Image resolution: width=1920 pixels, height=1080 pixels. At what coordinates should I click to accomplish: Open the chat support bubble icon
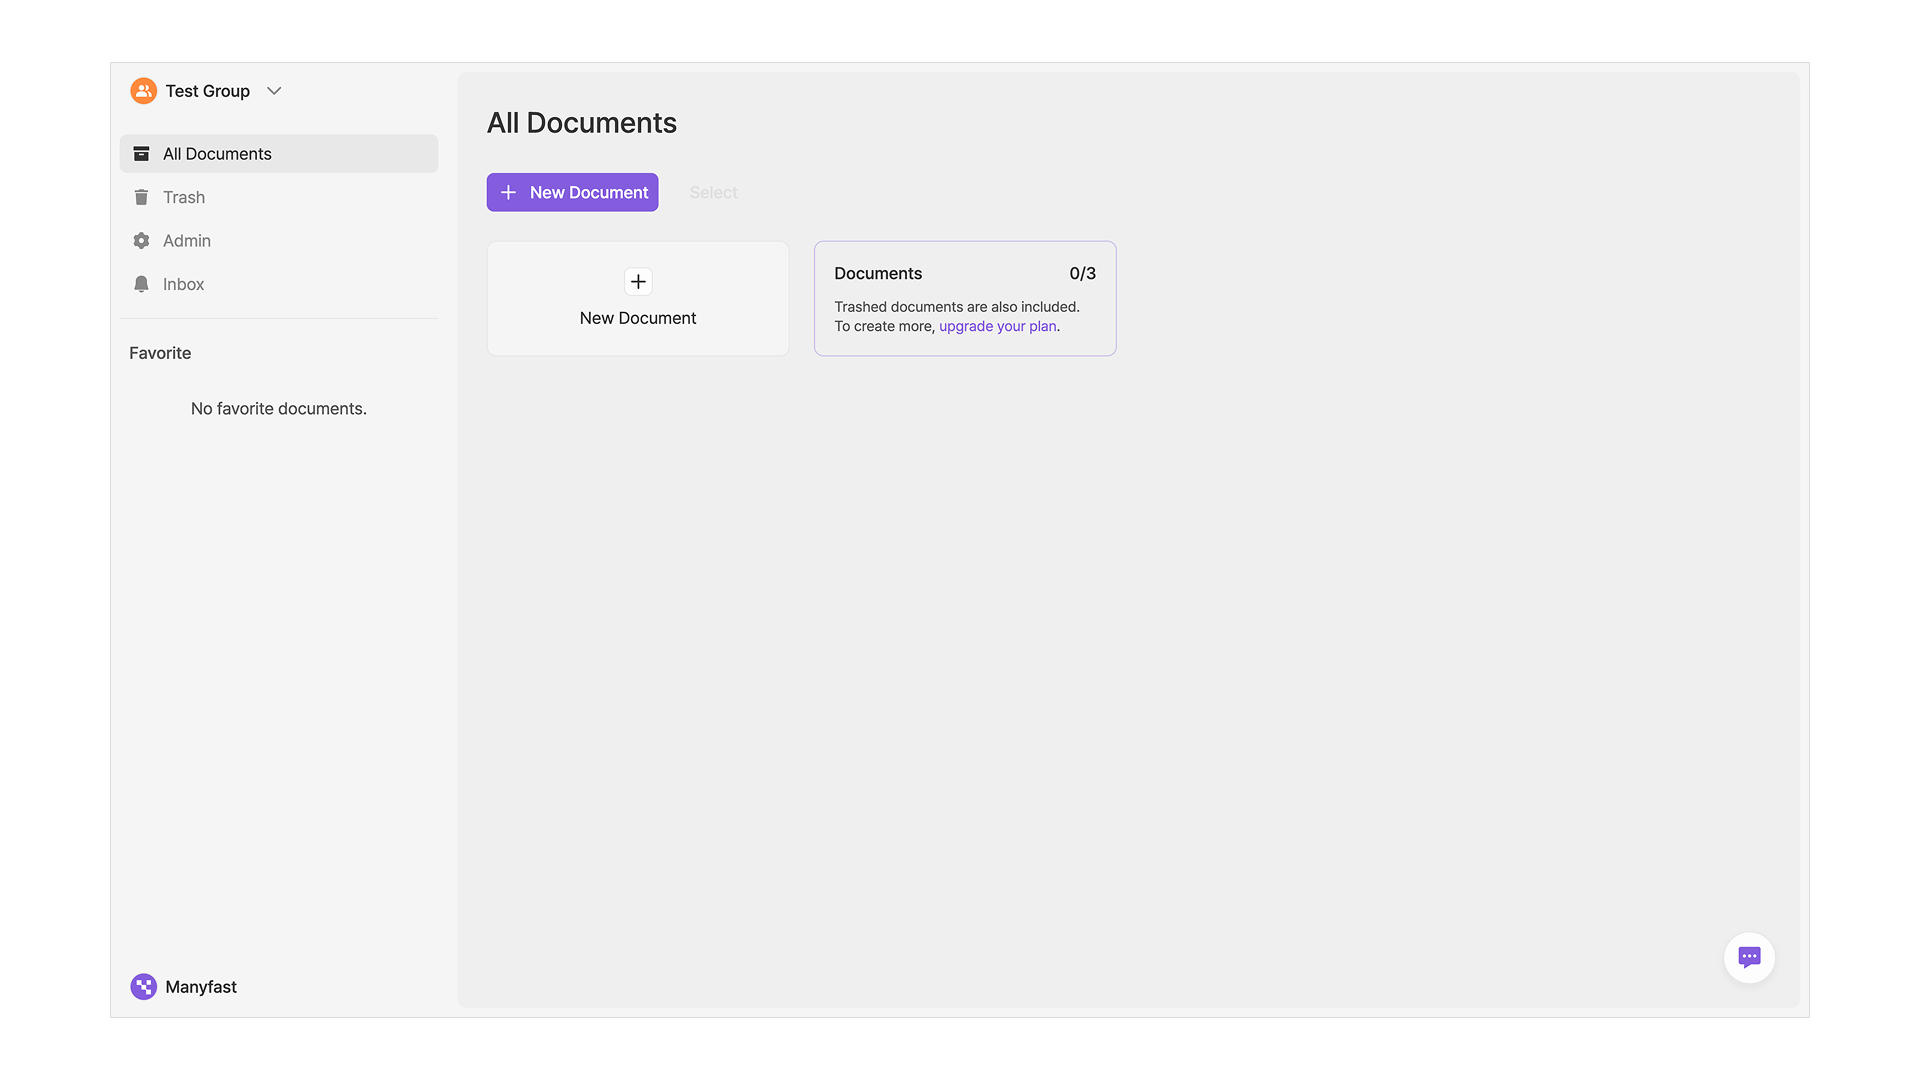[1749, 957]
